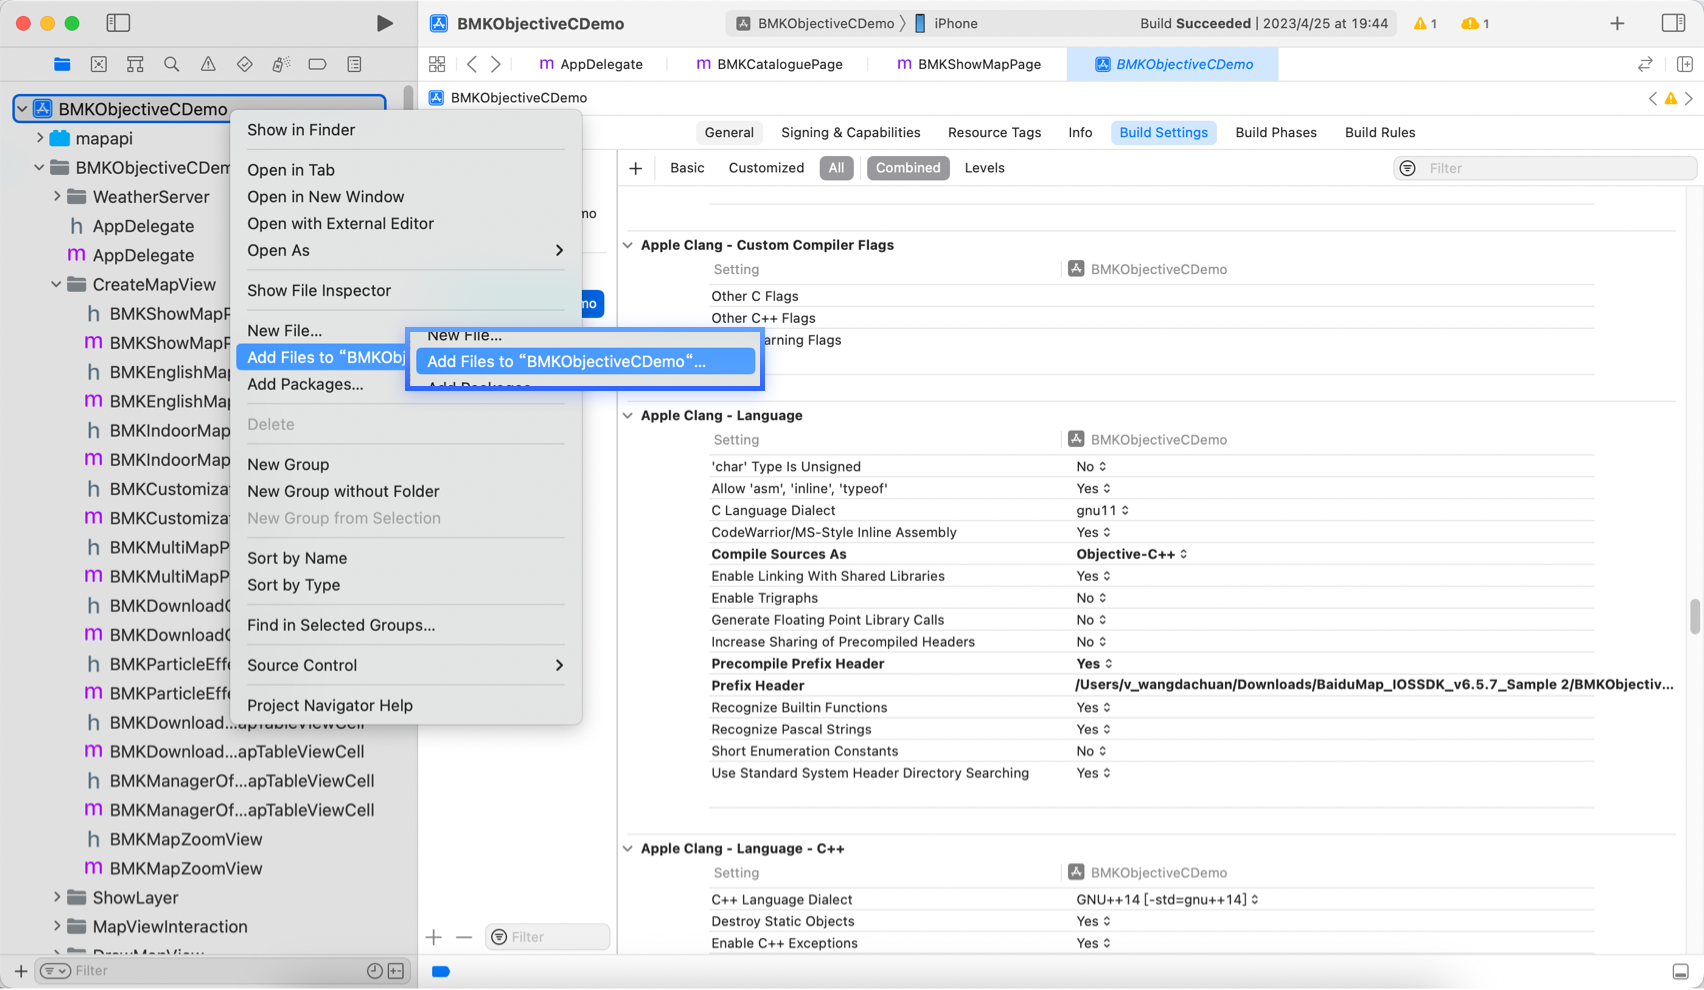The height and width of the screenshot is (990, 1704).
Task: Expand the ShowLayer folder
Action: coord(57,897)
